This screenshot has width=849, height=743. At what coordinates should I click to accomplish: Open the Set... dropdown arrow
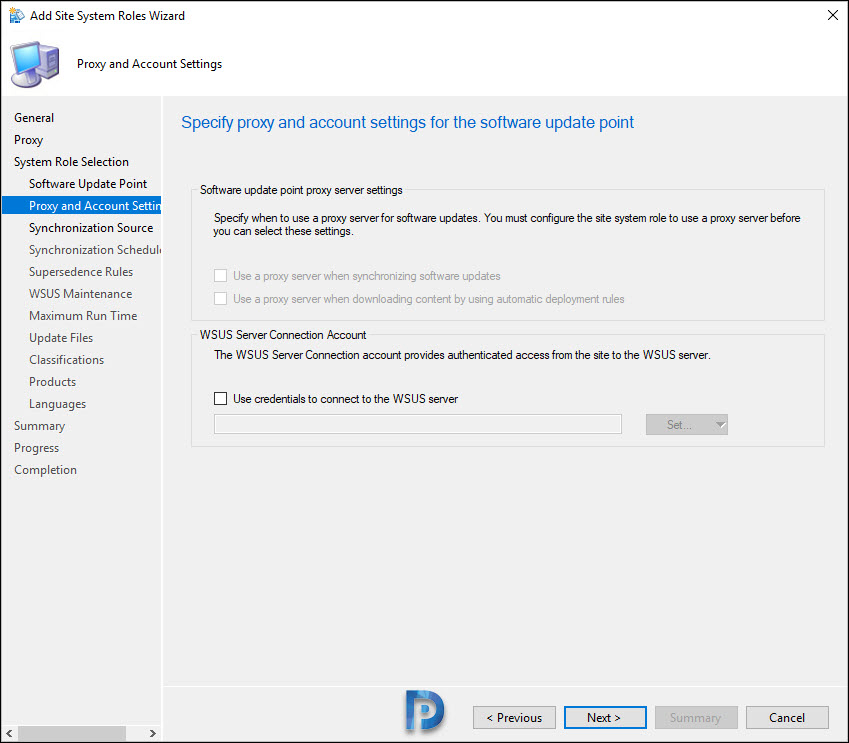[720, 425]
